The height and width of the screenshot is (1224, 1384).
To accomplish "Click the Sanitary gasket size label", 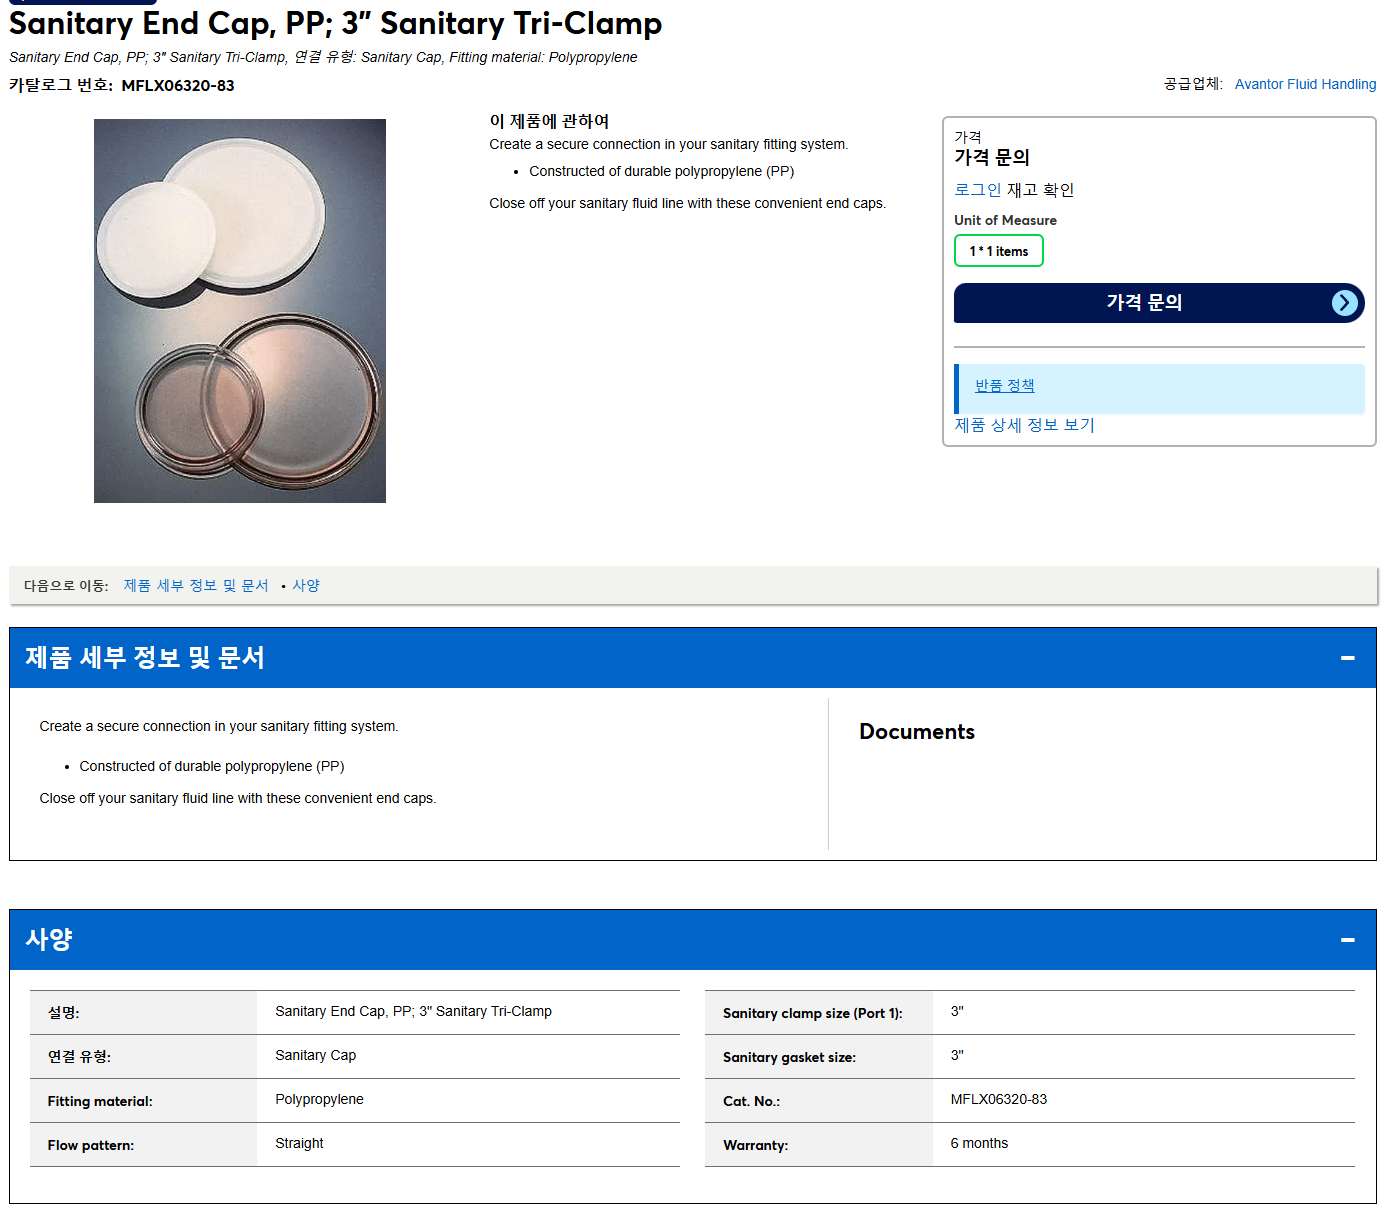I will pos(789,1058).
